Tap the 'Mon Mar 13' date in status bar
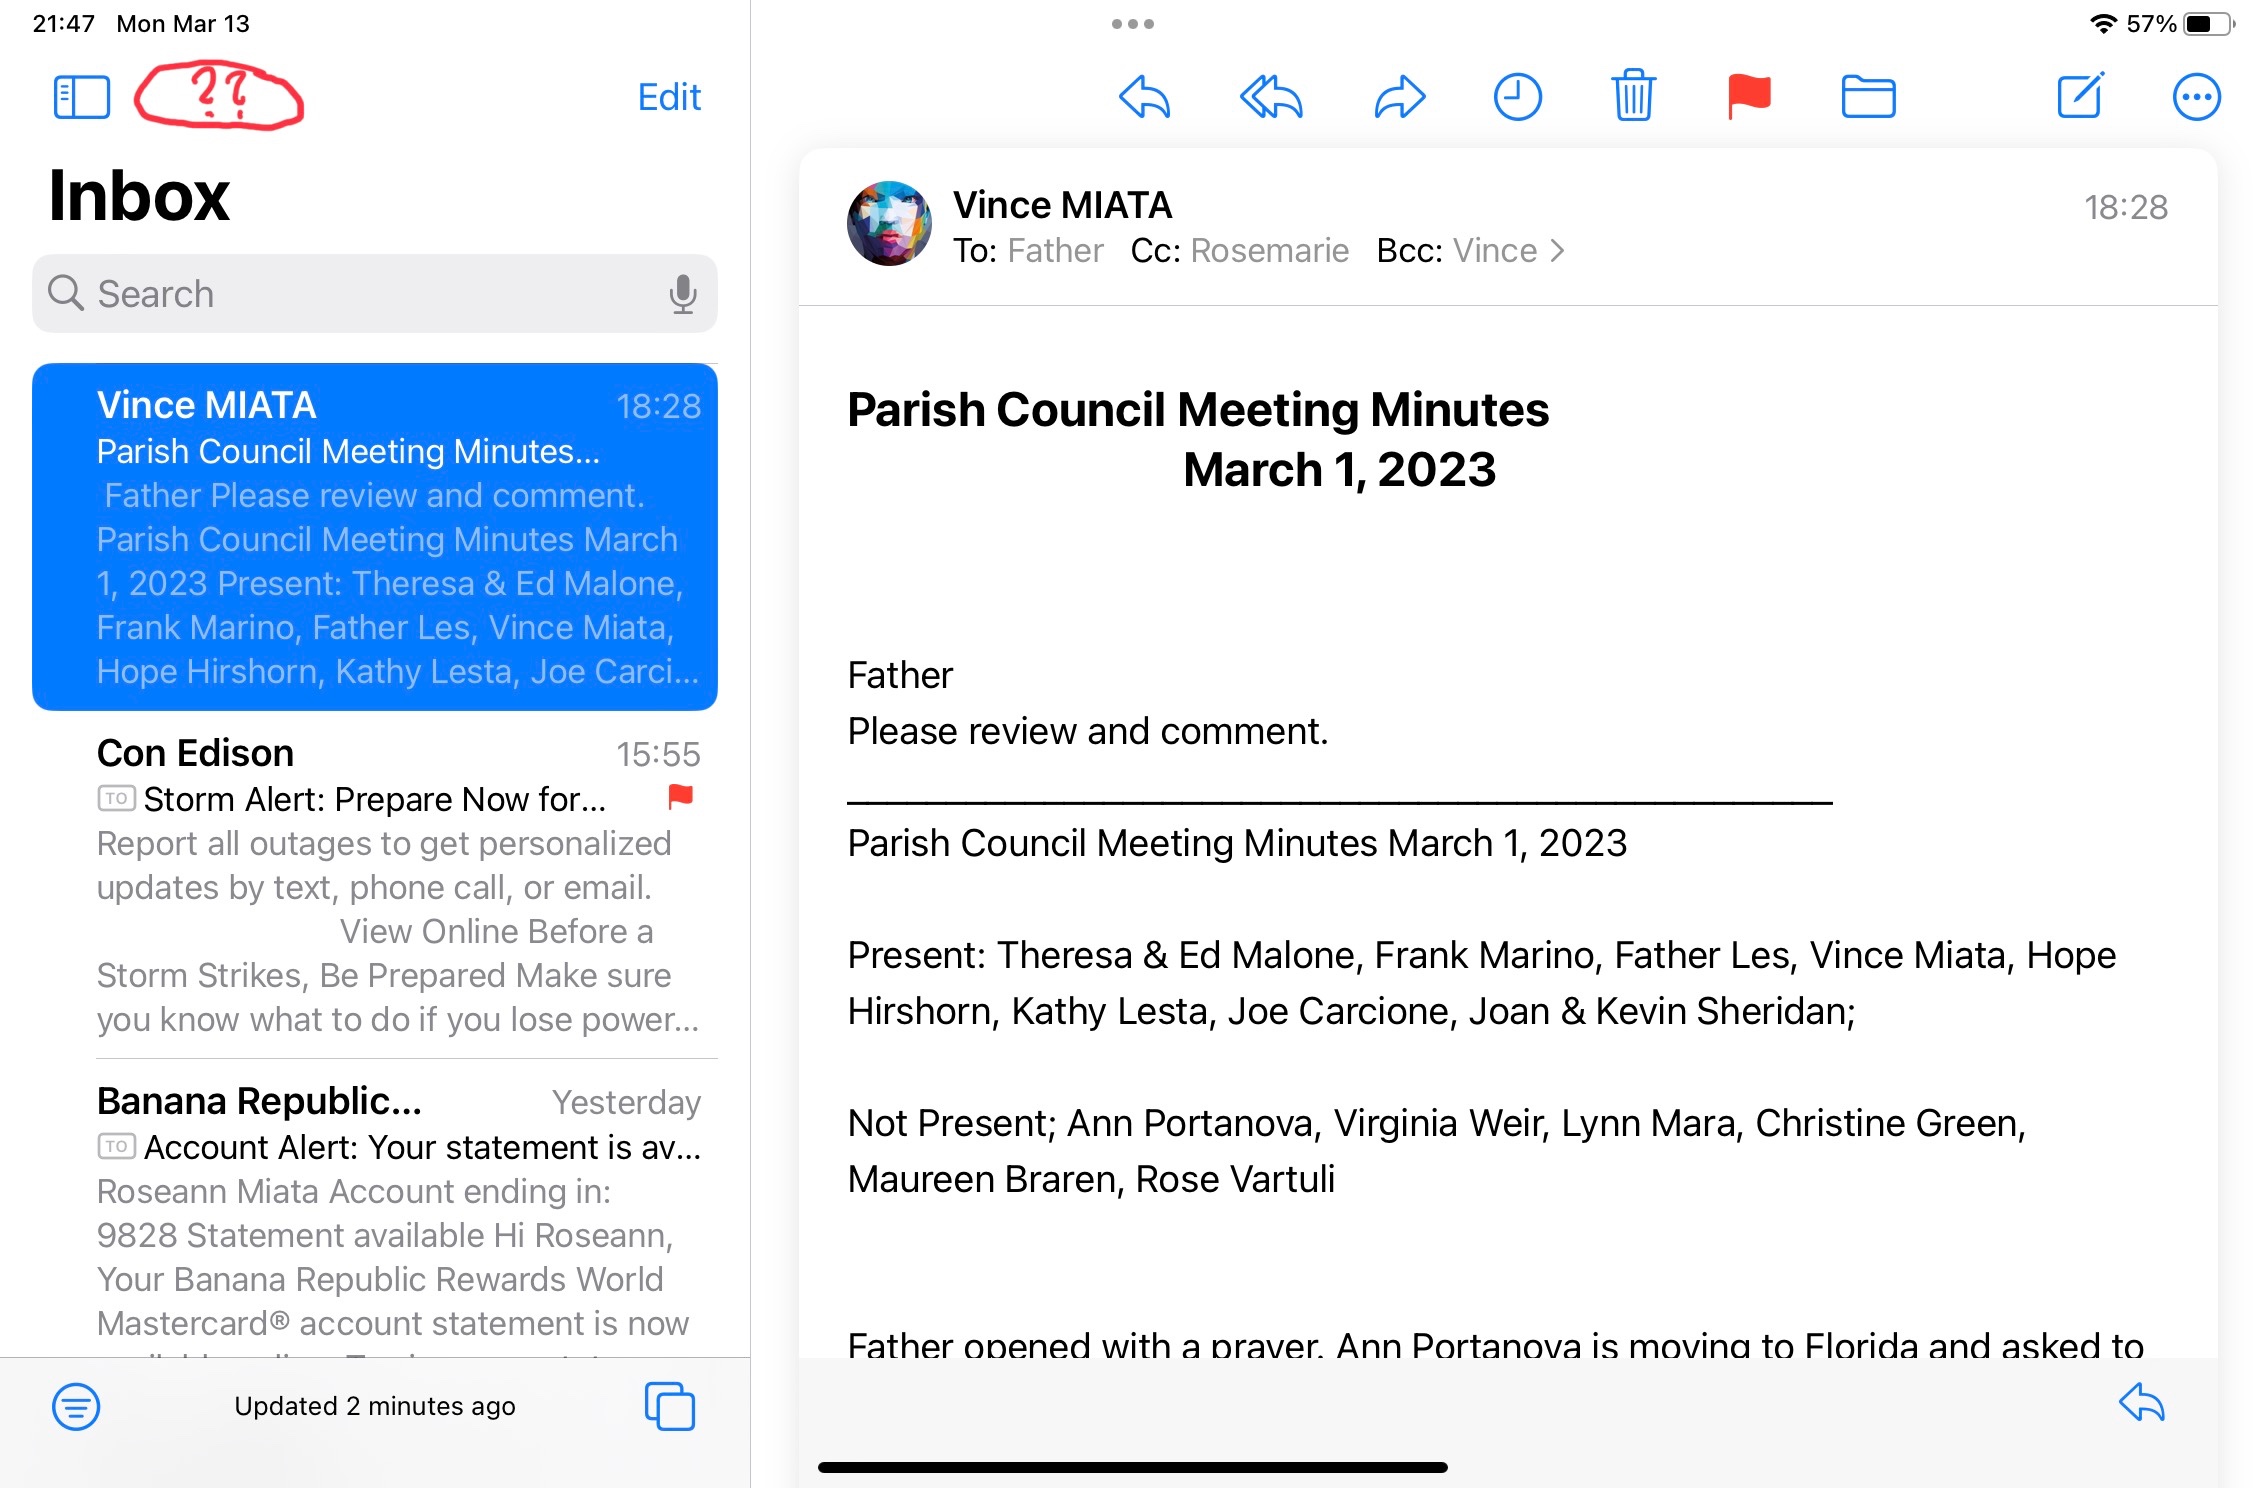Viewport: 2266px width, 1488px height. point(183,24)
